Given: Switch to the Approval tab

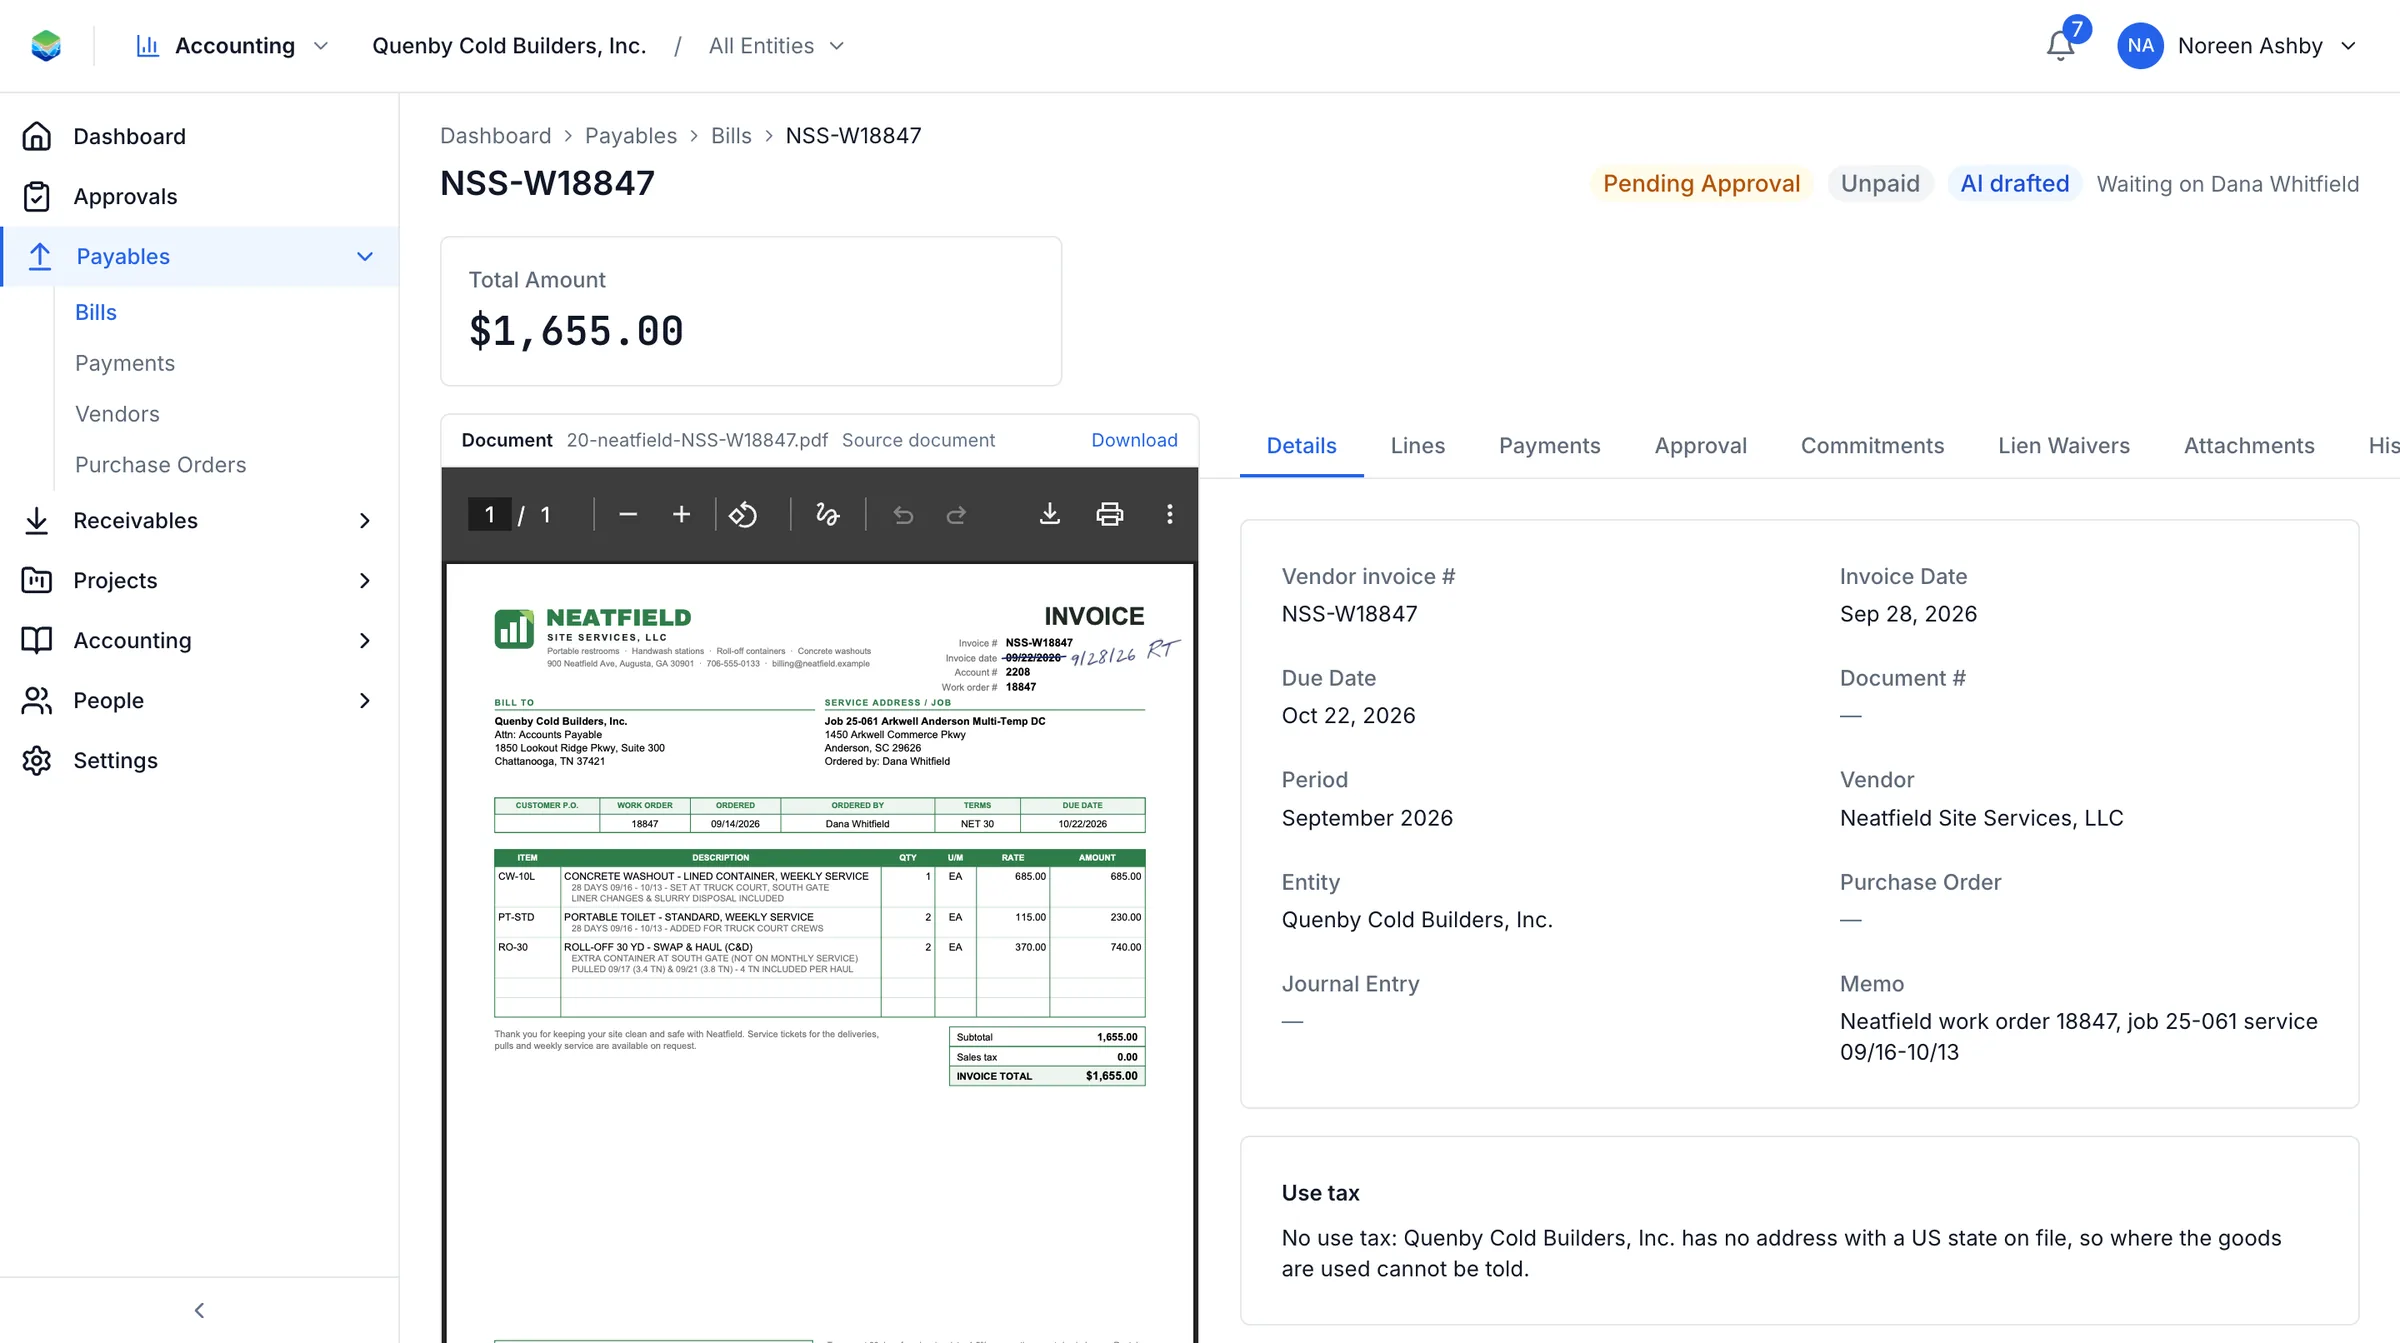Looking at the screenshot, I should [x=1700, y=446].
